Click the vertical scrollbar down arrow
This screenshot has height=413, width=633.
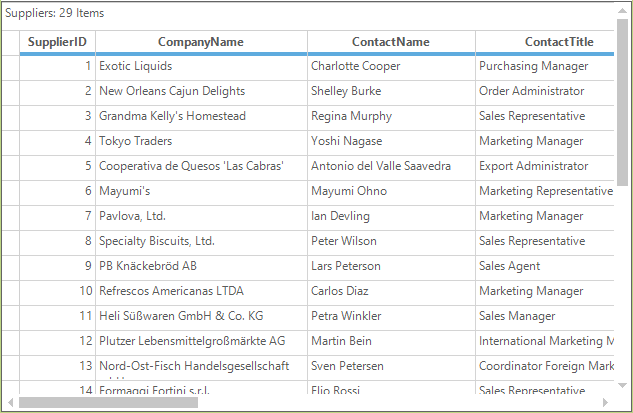click(622, 386)
